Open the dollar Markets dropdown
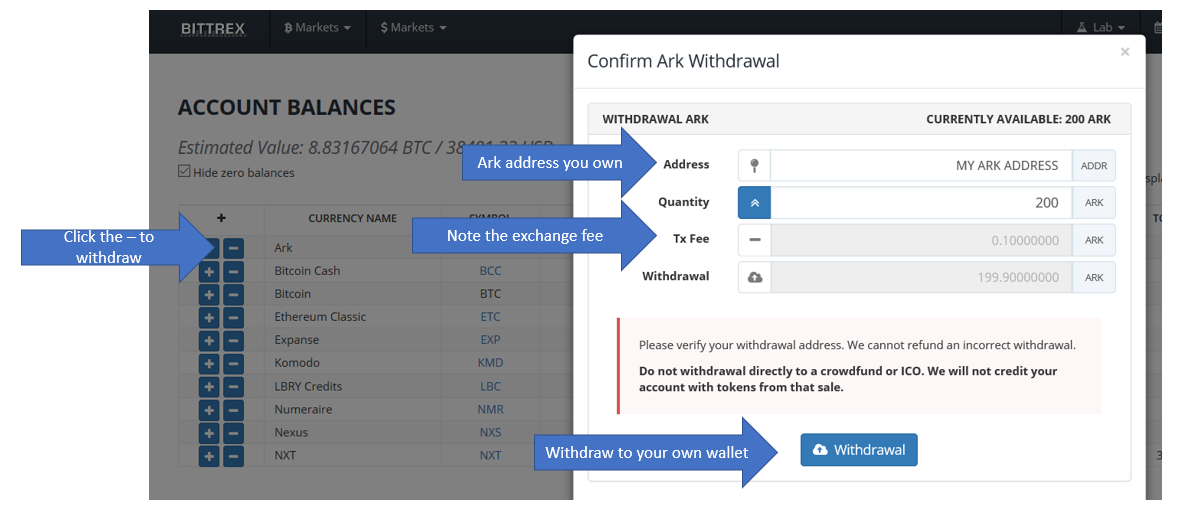1189x522 pixels. (x=413, y=28)
